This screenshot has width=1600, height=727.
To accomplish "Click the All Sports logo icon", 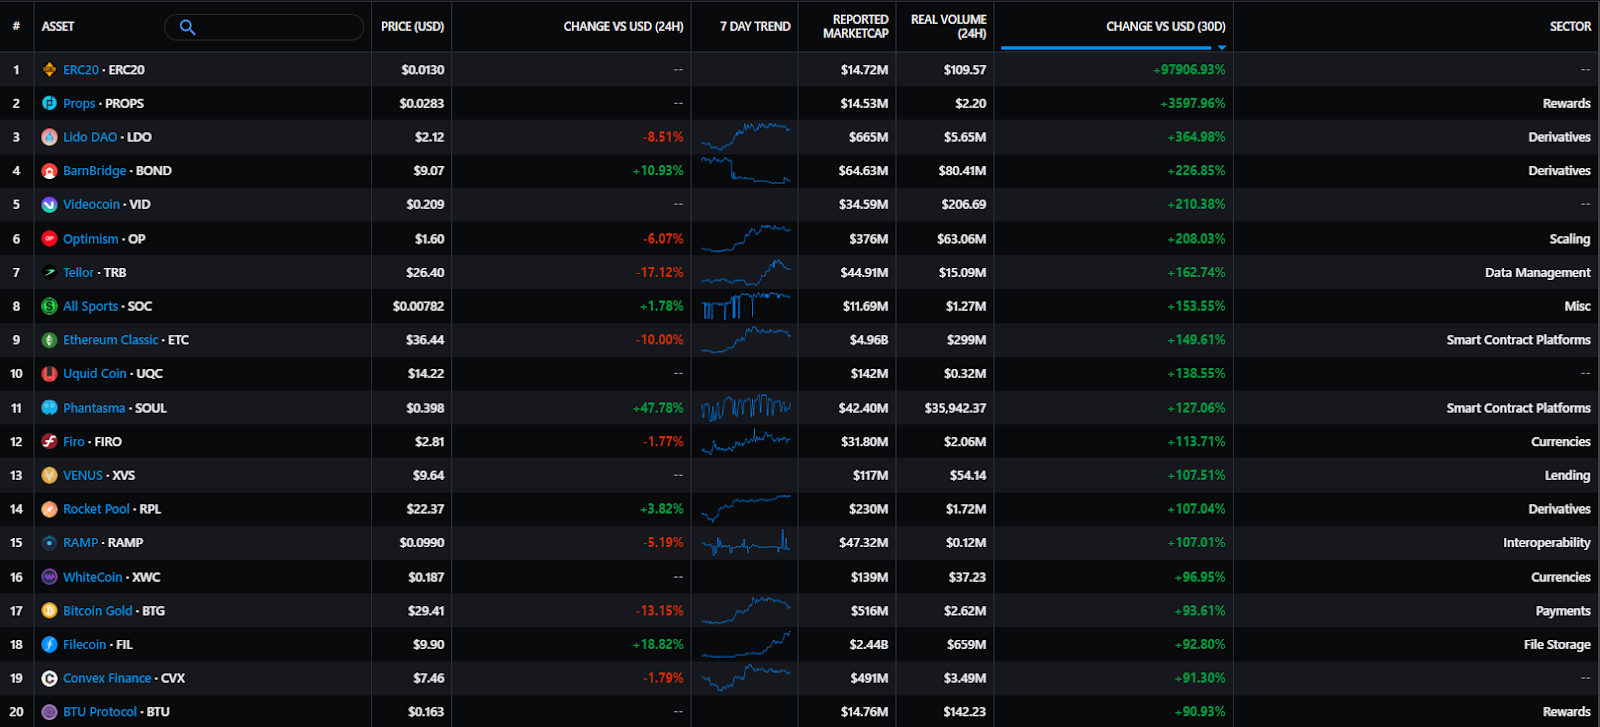I will (x=49, y=306).
